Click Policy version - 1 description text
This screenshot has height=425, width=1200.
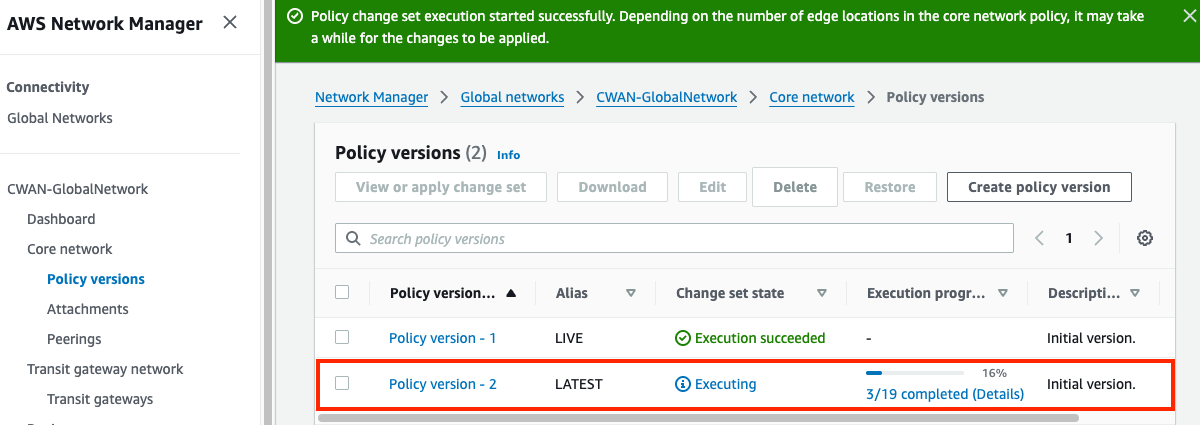1091,338
